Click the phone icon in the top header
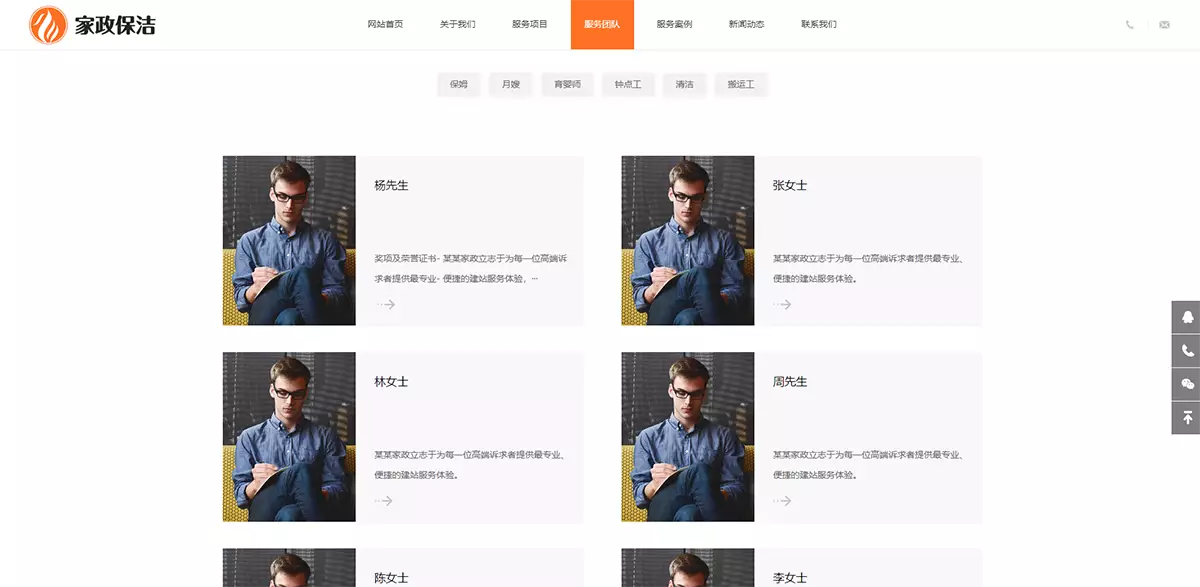 tap(1127, 24)
